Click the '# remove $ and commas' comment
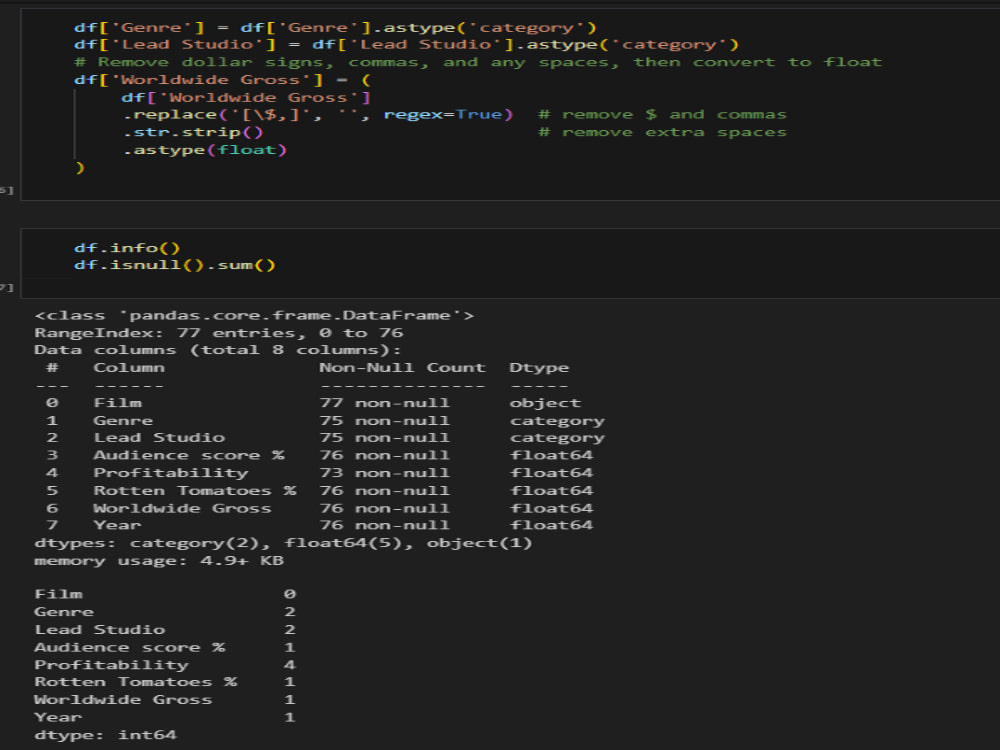The width and height of the screenshot is (1000, 750). pos(662,115)
